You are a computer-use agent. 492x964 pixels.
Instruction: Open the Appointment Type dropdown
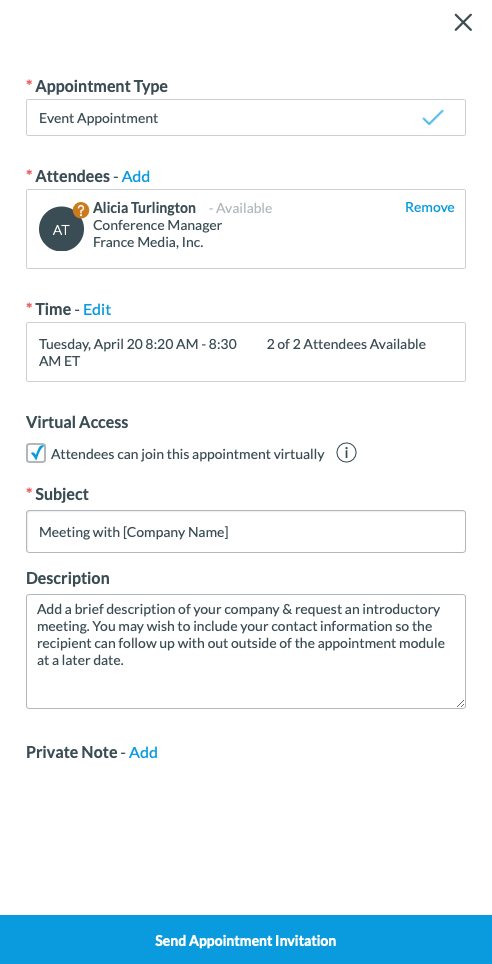[x=246, y=117]
